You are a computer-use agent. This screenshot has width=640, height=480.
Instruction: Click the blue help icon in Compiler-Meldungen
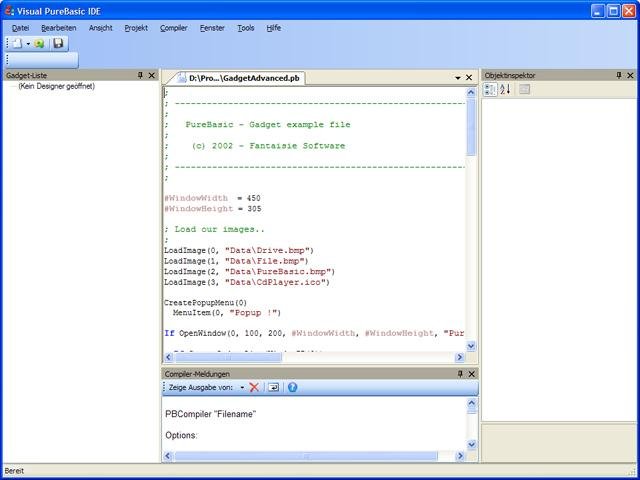(292, 387)
